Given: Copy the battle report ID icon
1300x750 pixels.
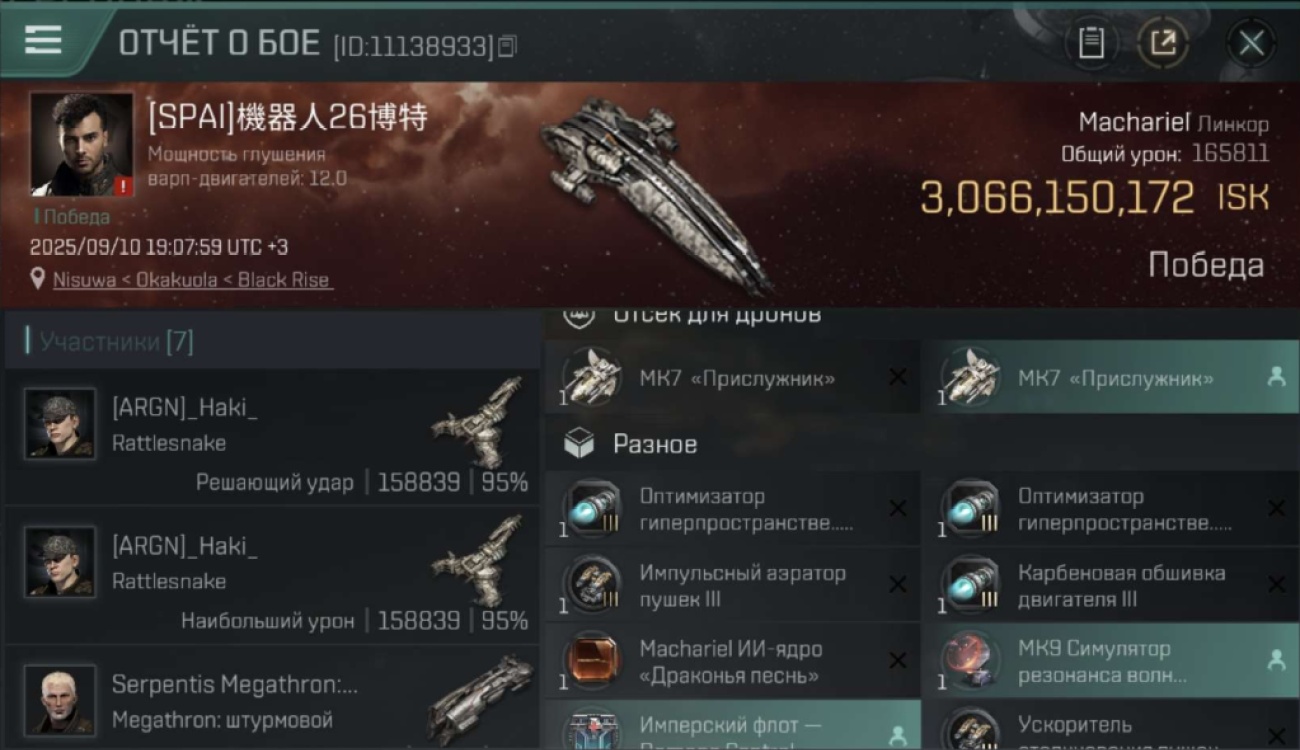Looking at the screenshot, I should [508, 45].
